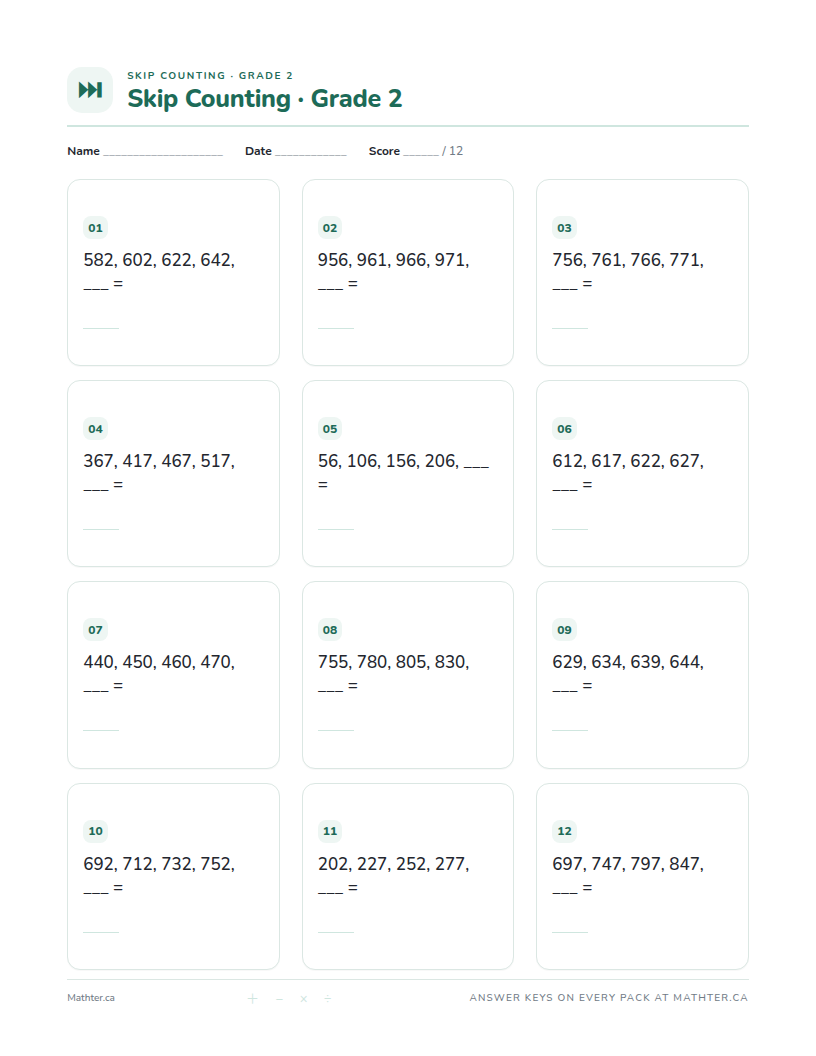Image resolution: width=816 pixels, height=1056 pixels.
Task: Click the skip-forward logo icon
Action: [90, 90]
